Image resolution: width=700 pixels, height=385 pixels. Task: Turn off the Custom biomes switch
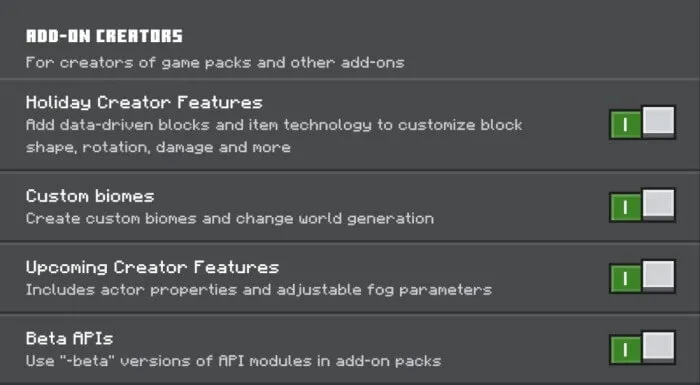pos(642,205)
